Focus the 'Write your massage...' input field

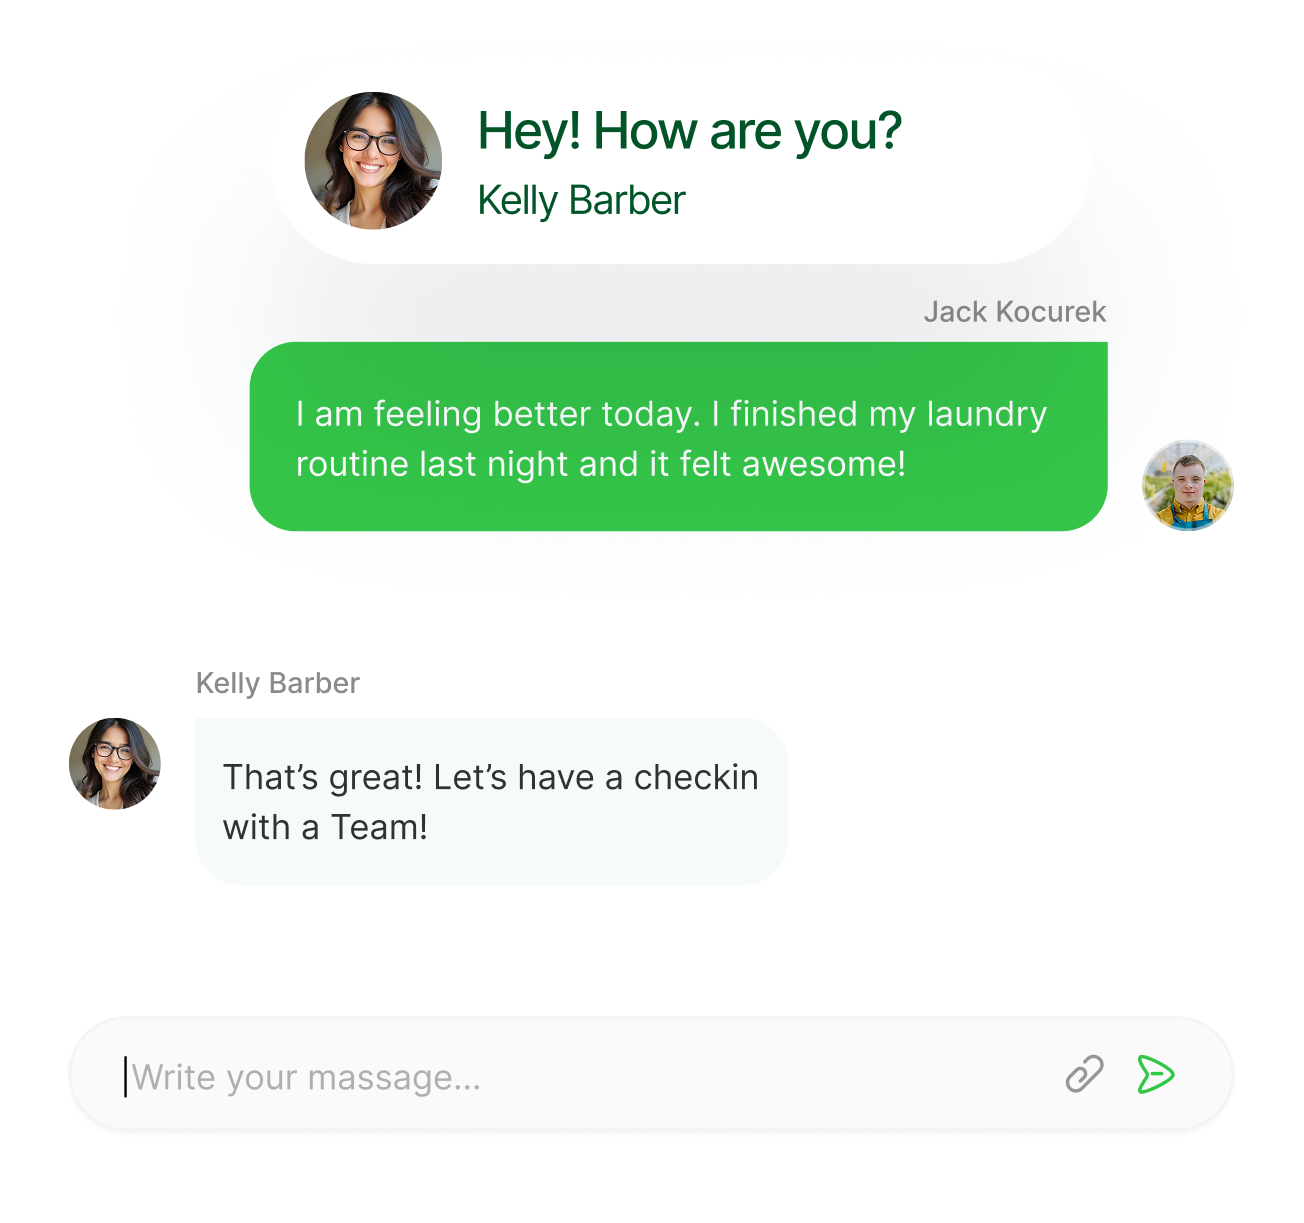tap(650, 1075)
